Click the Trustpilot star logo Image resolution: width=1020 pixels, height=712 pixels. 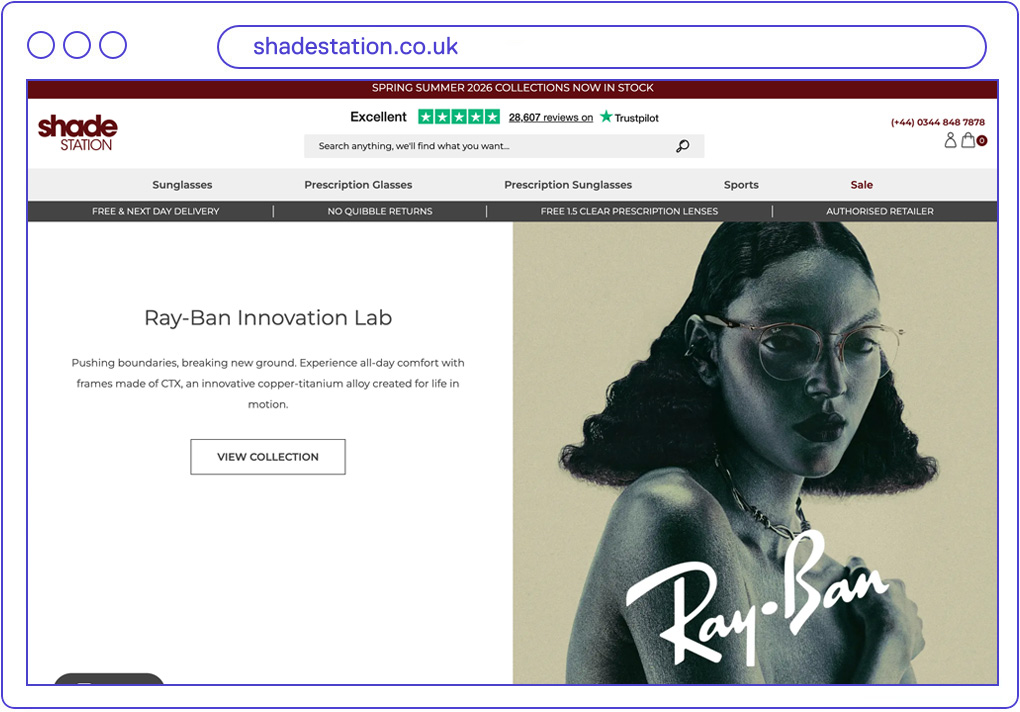(x=606, y=116)
